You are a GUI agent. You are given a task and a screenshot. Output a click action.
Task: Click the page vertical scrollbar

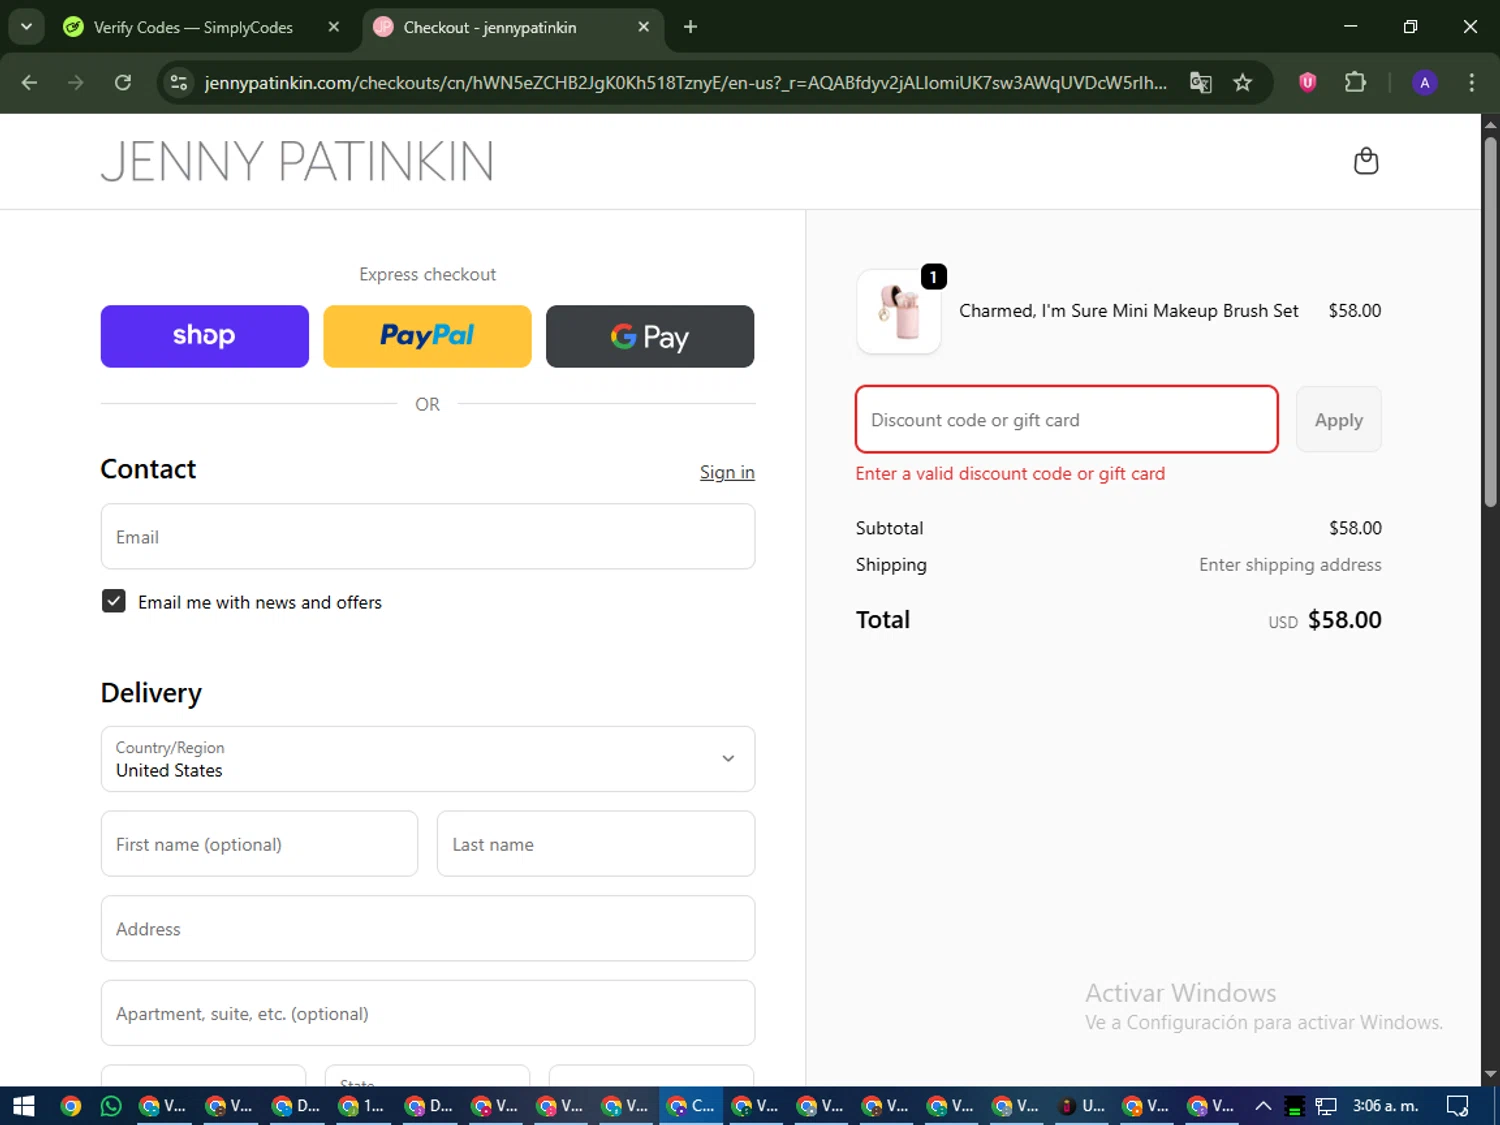(1490, 320)
